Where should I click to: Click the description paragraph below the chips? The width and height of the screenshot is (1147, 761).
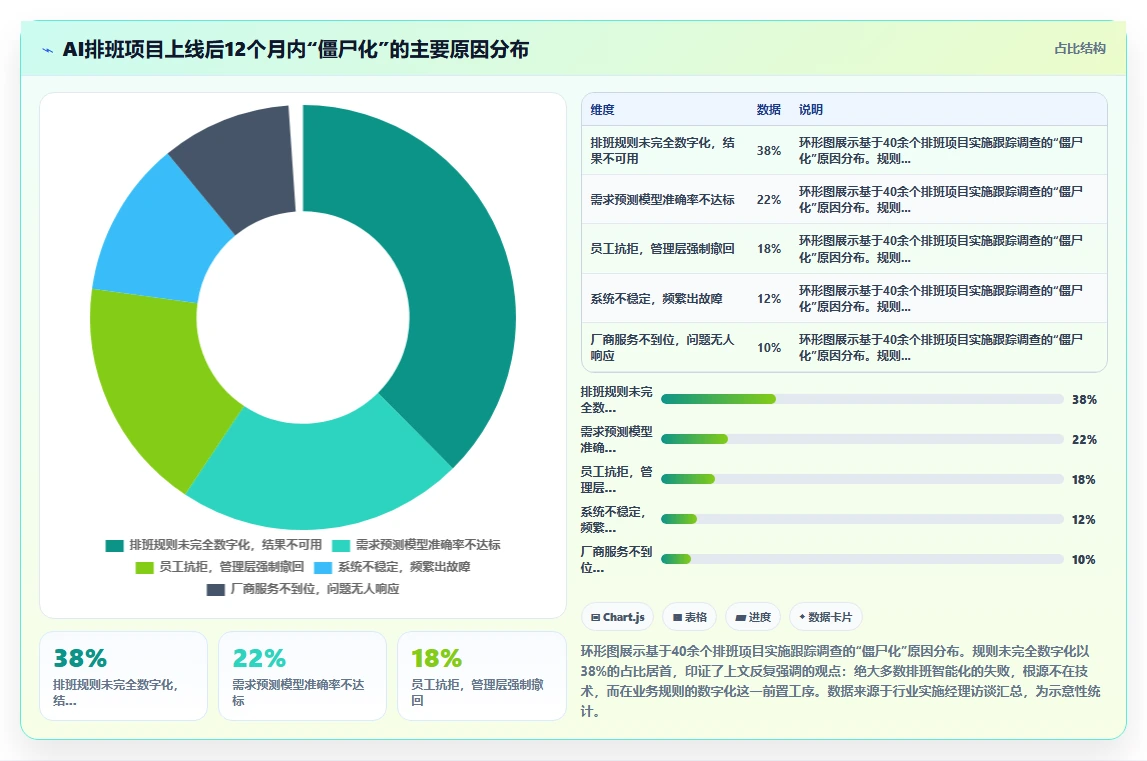(841, 681)
